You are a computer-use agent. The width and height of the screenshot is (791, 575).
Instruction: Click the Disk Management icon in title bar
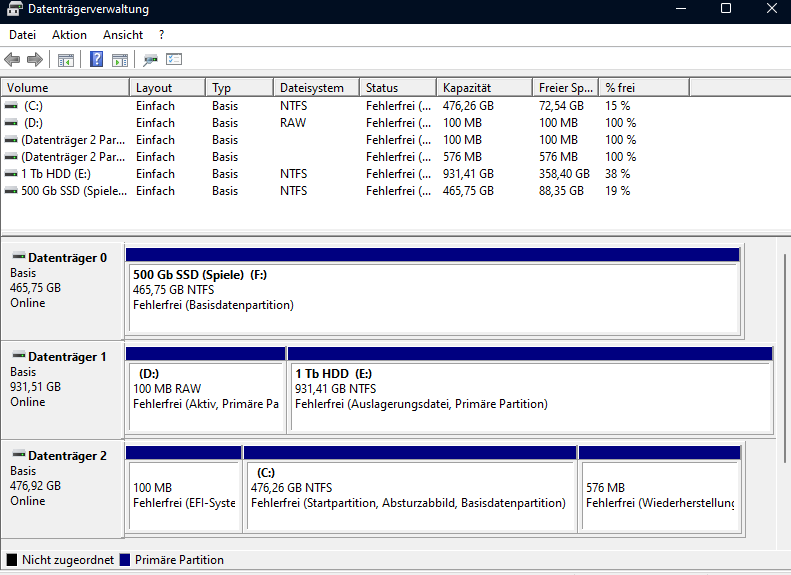click(x=15, y=9)
